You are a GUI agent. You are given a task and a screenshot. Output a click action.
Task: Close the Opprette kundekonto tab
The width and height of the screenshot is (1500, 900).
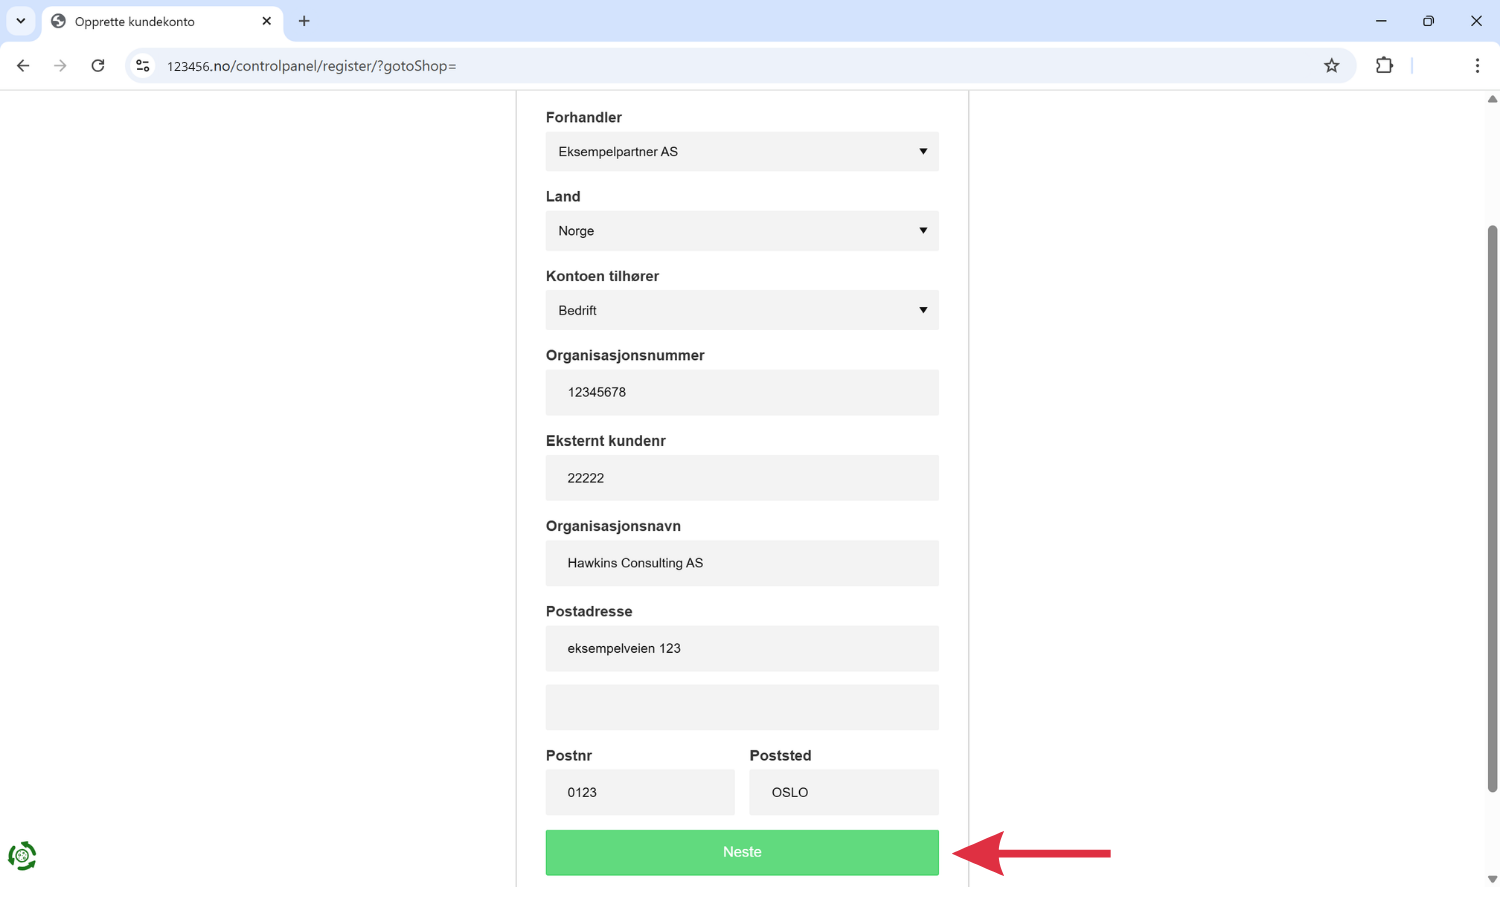(x=267, y=21)
